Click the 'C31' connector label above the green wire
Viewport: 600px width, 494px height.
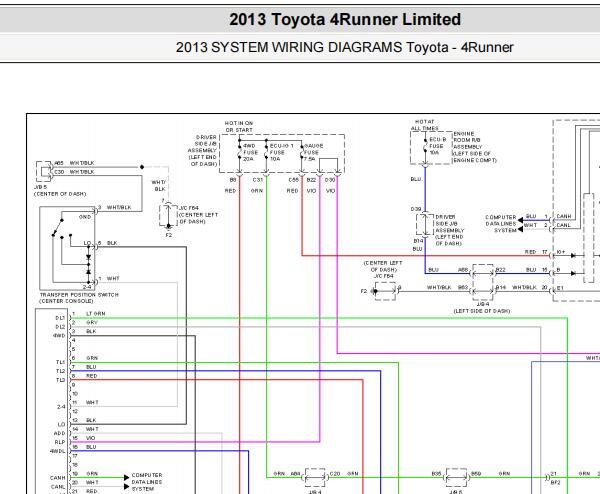258,180
